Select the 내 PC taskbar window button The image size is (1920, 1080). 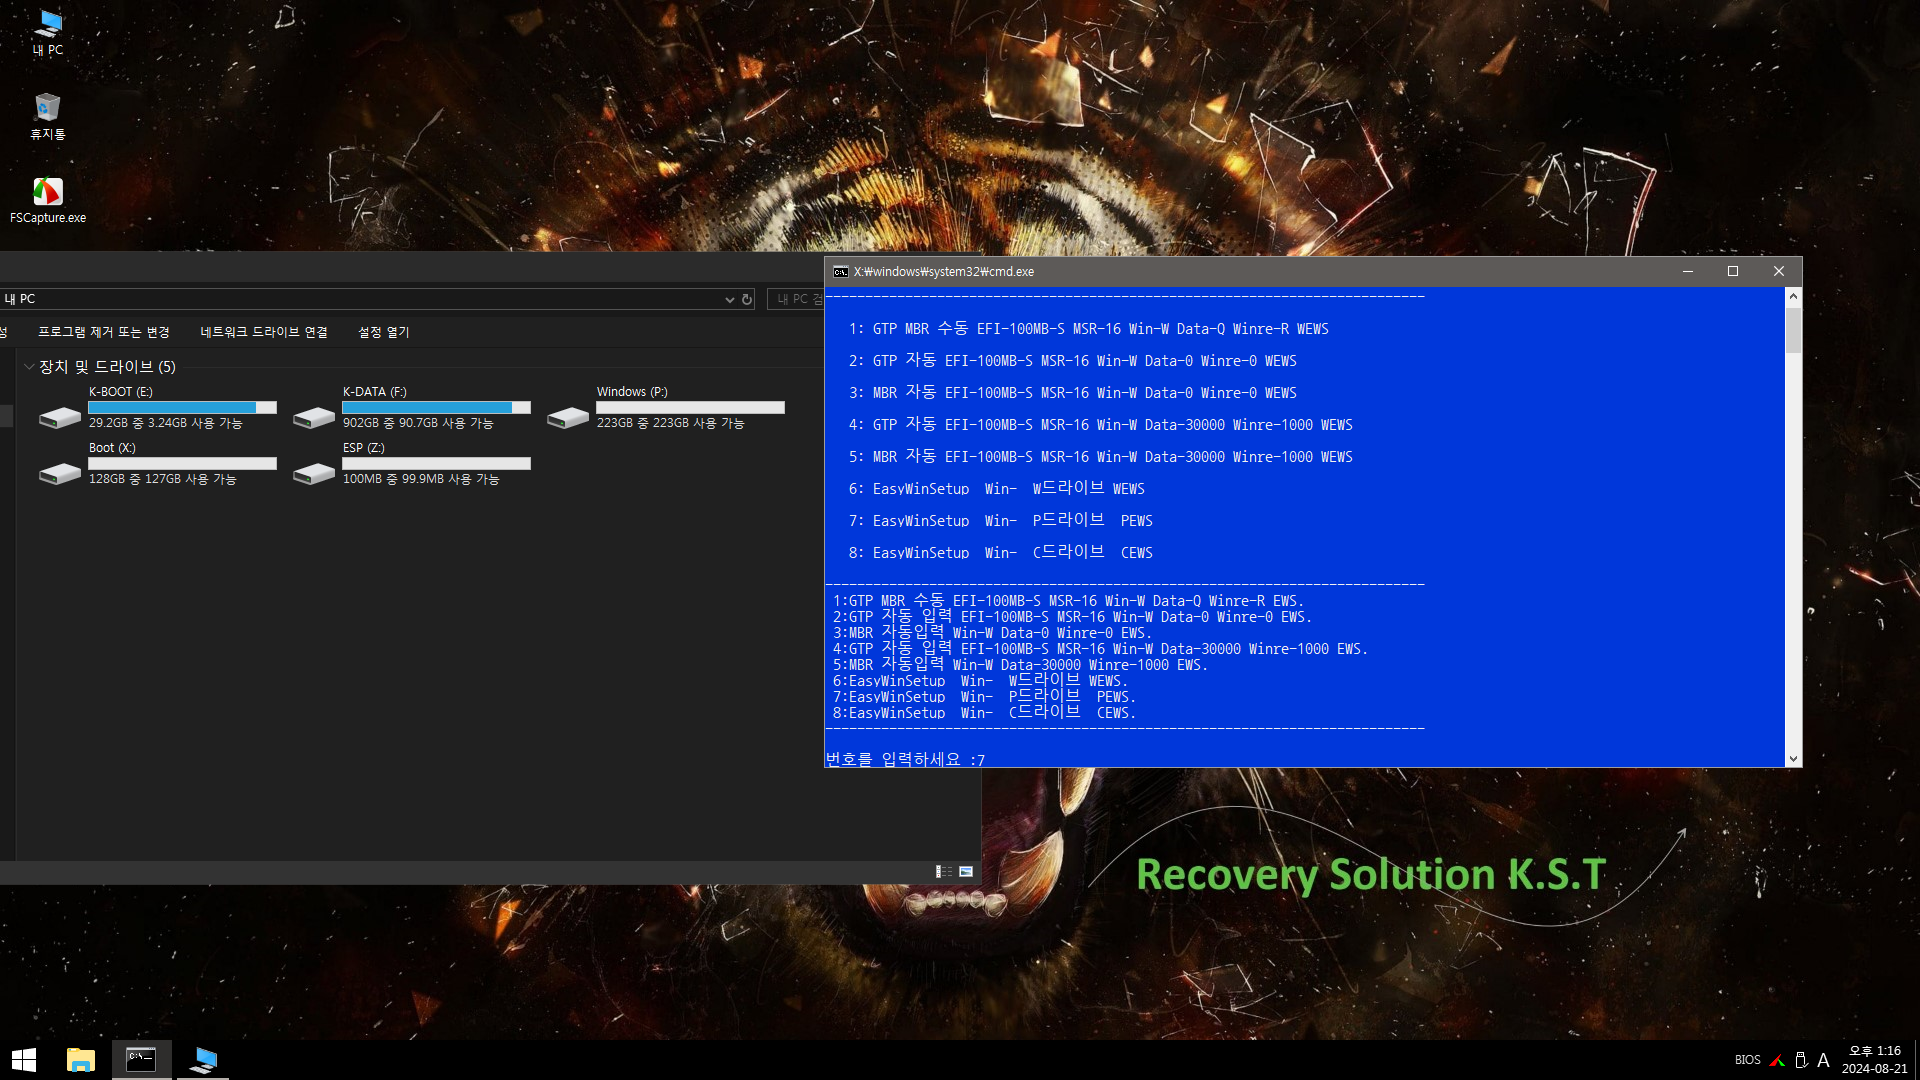click(x=203, y=1060)
